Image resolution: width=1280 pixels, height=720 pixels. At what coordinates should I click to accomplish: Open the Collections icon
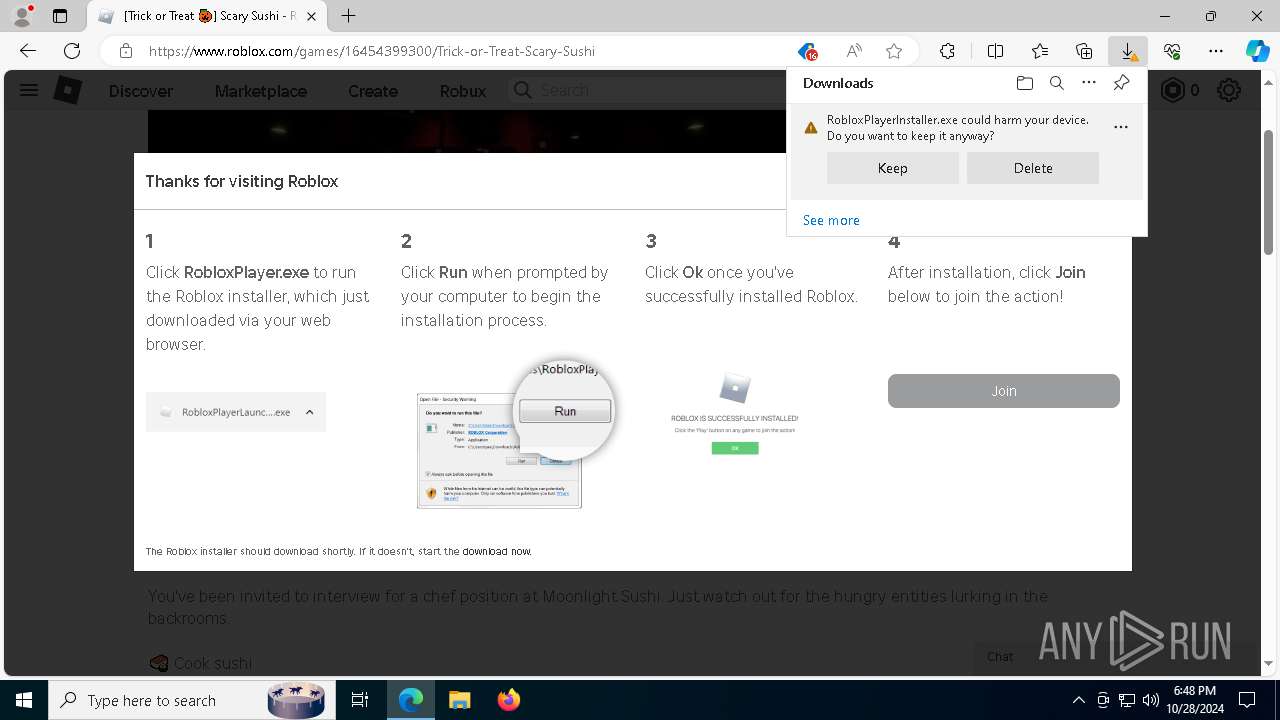point(1084,51)
